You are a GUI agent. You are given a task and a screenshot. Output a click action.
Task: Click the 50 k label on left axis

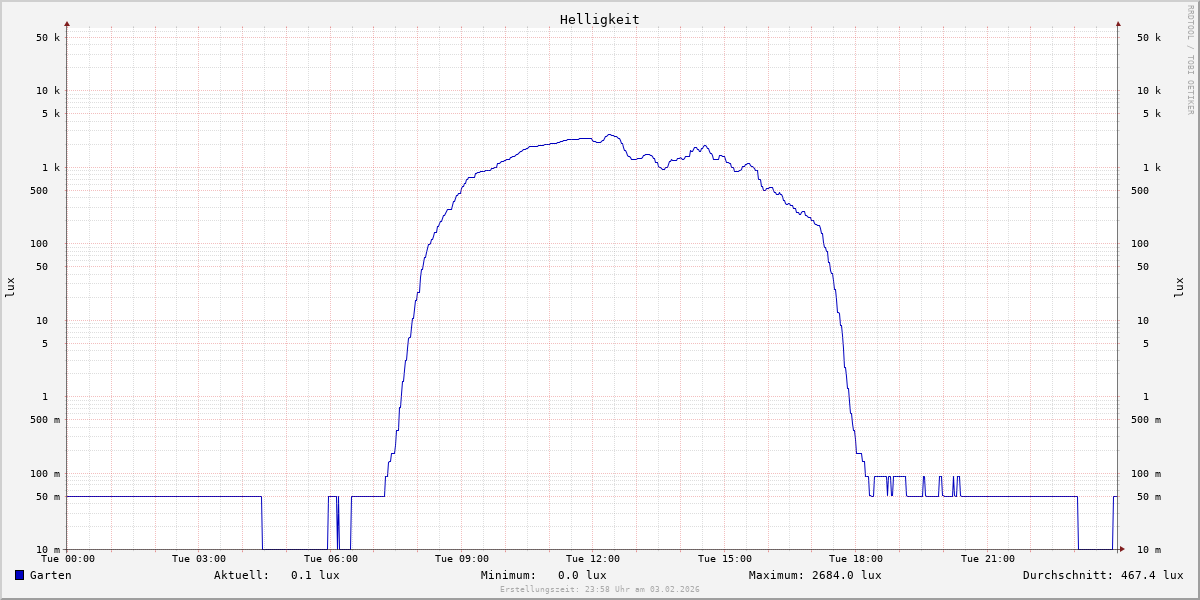coord(49,38)
